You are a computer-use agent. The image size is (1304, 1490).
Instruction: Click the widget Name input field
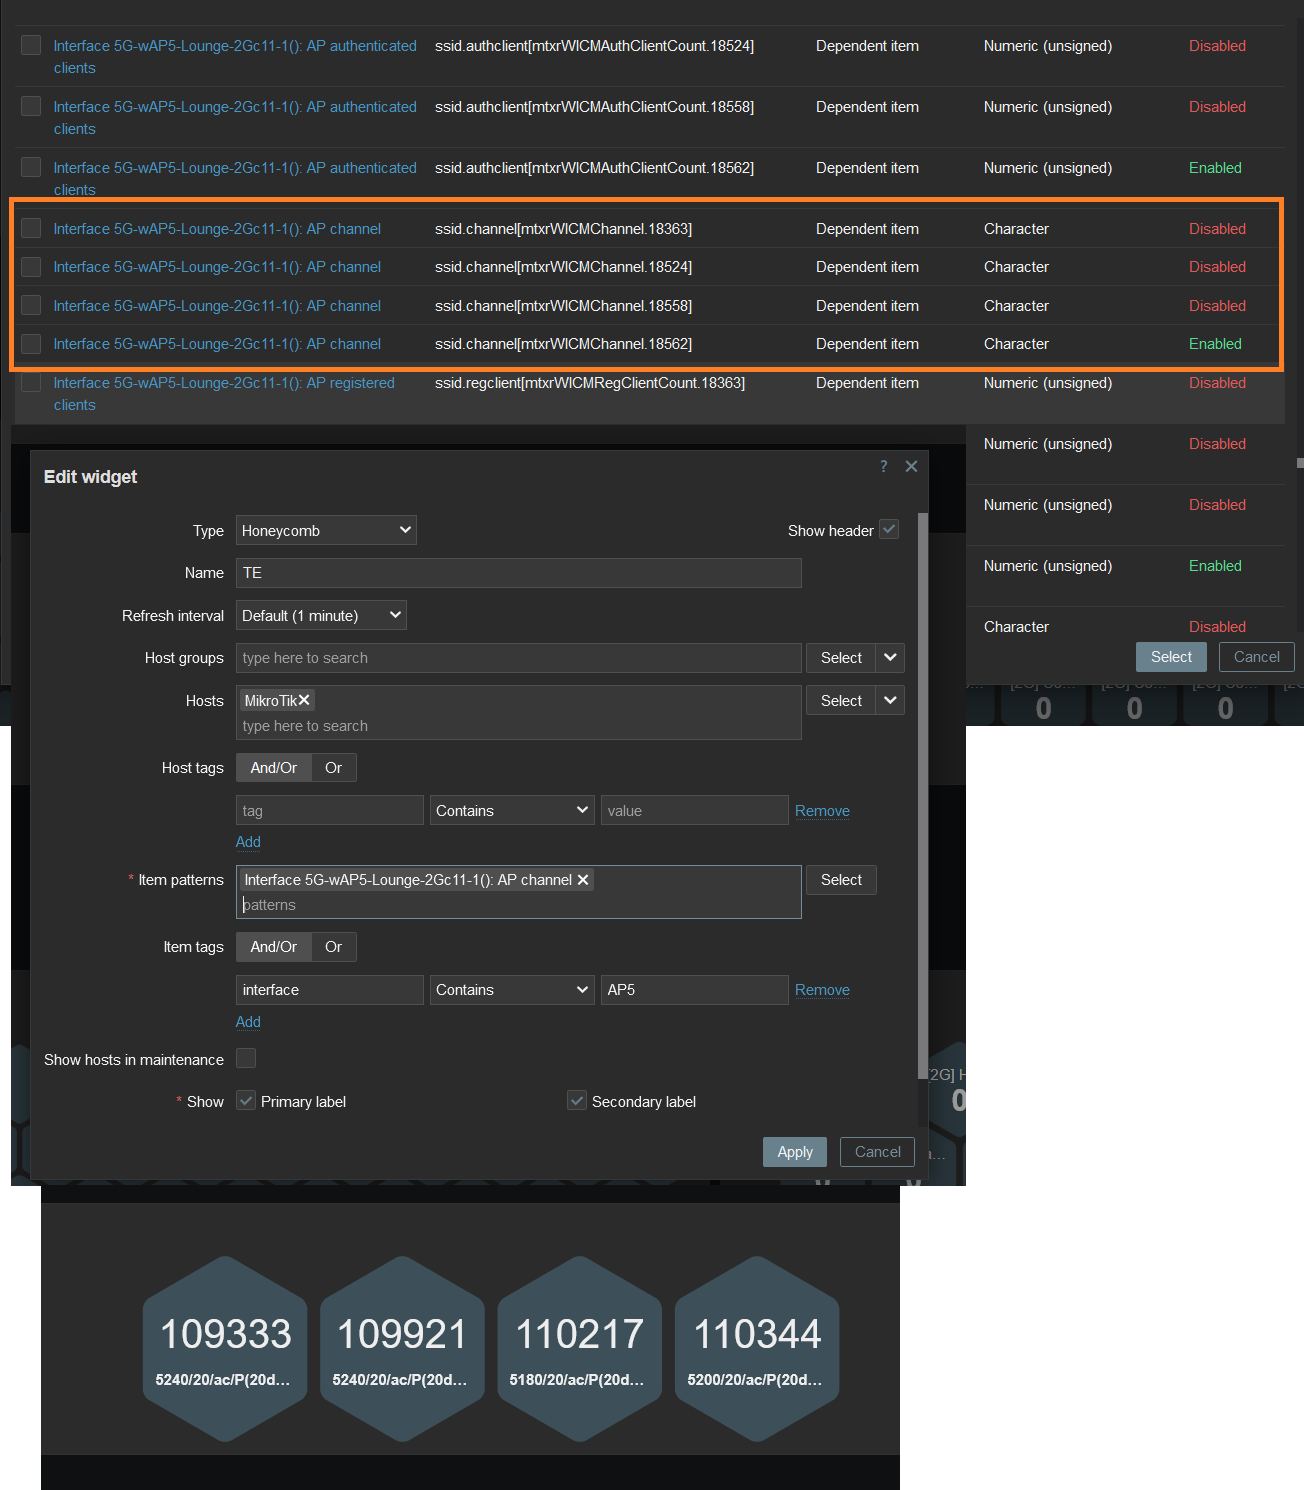[x=518, y=573]
